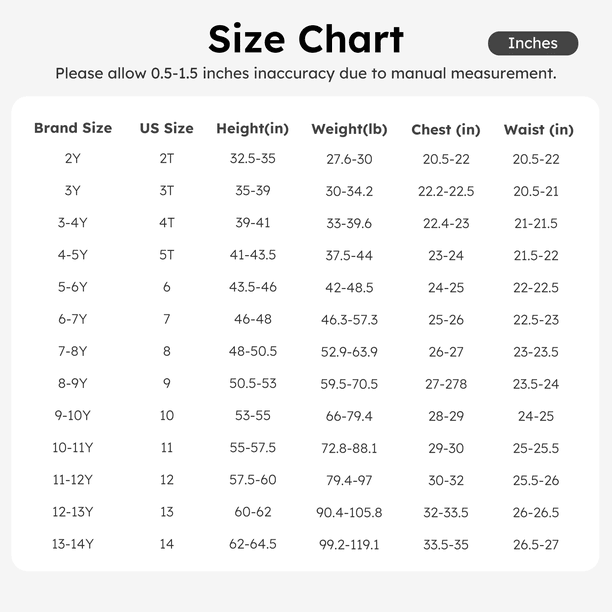Click the Size Chart title
This screenshot has width=612, height=612.
(306, 39)
